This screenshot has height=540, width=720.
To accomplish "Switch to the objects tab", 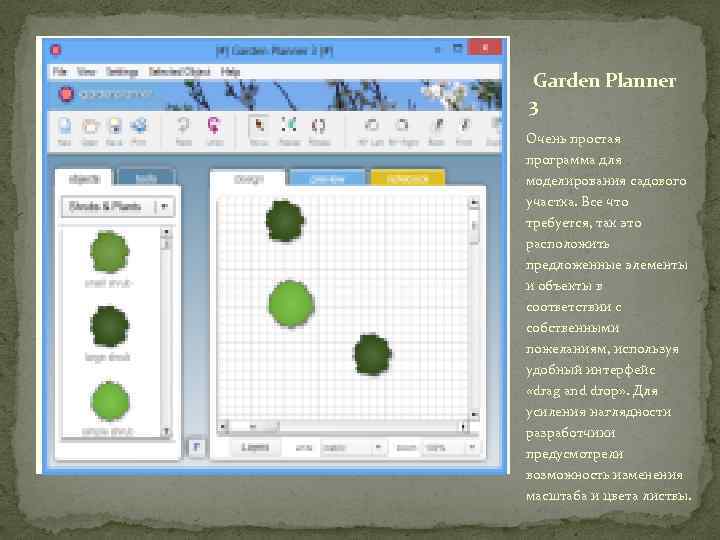I will [84, 178].
